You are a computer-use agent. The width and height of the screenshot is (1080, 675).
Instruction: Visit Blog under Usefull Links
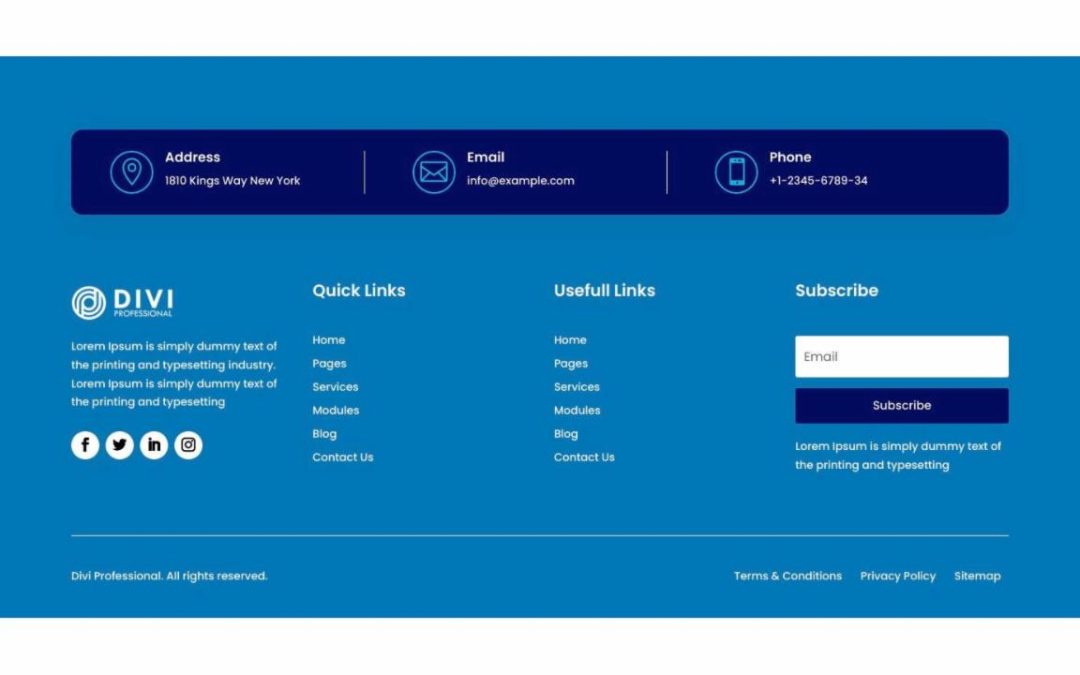pos(566,434)
